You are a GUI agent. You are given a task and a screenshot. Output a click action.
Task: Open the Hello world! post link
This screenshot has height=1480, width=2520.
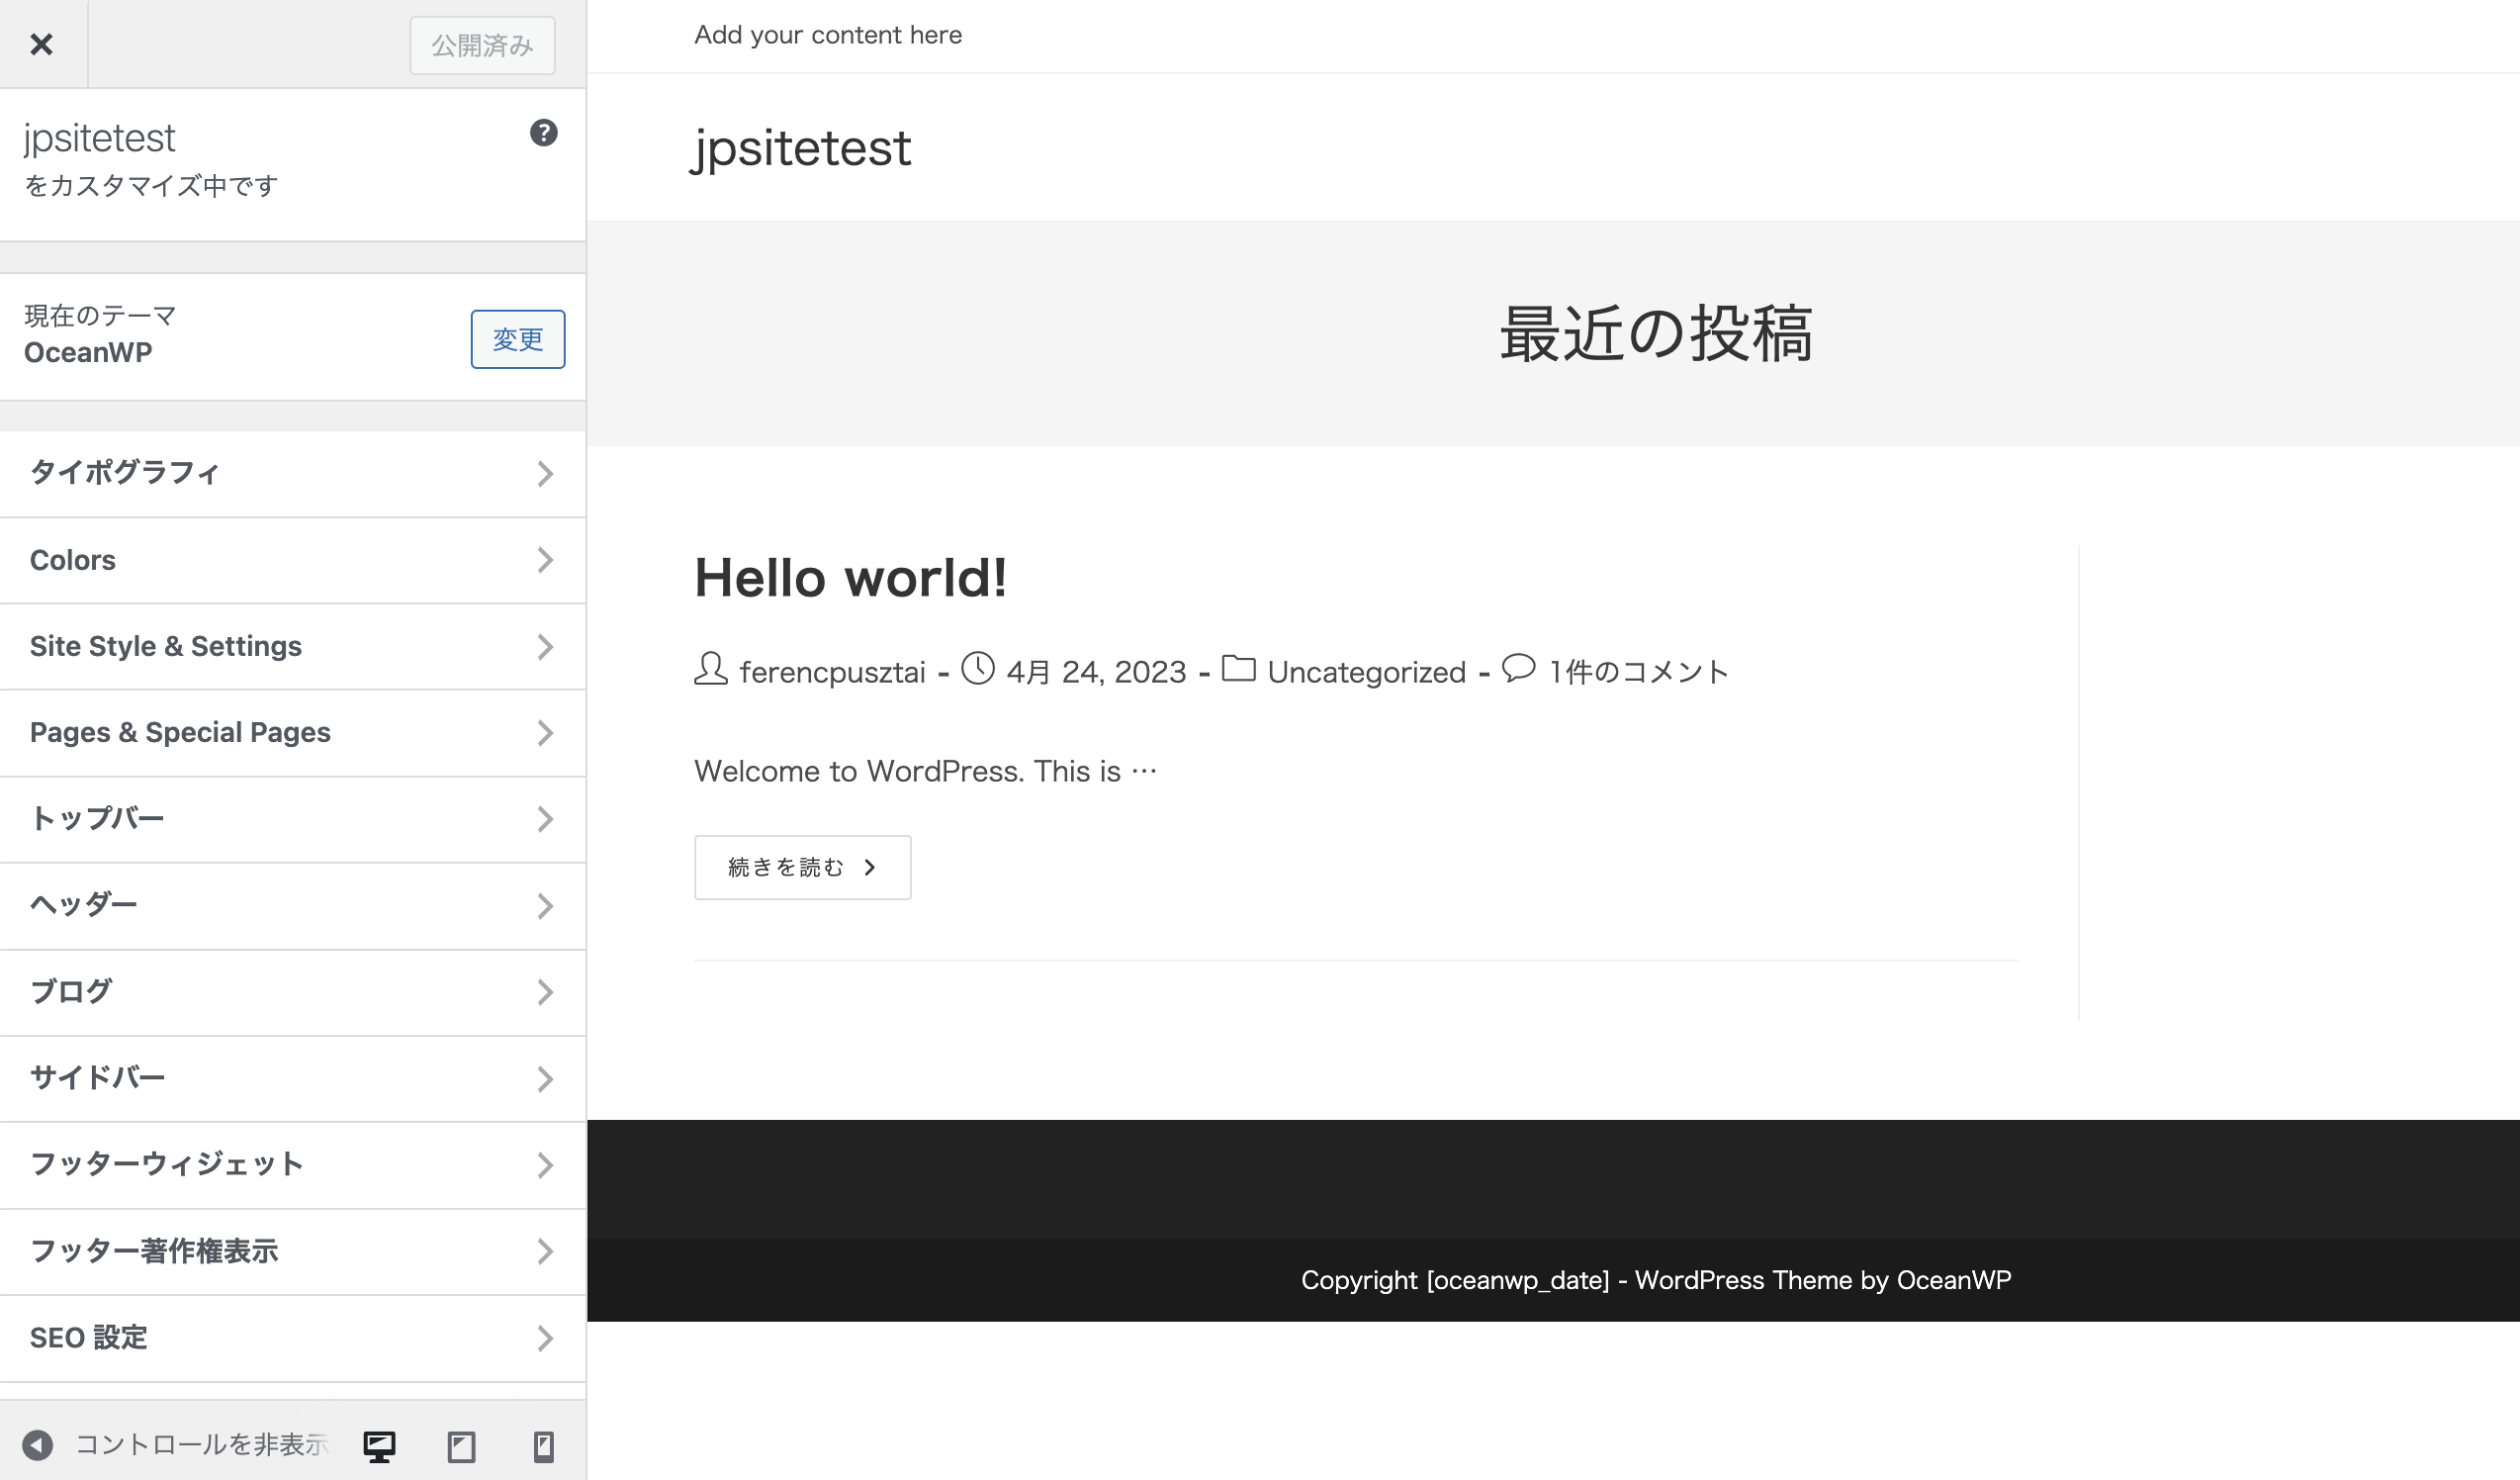click(851, 578)
